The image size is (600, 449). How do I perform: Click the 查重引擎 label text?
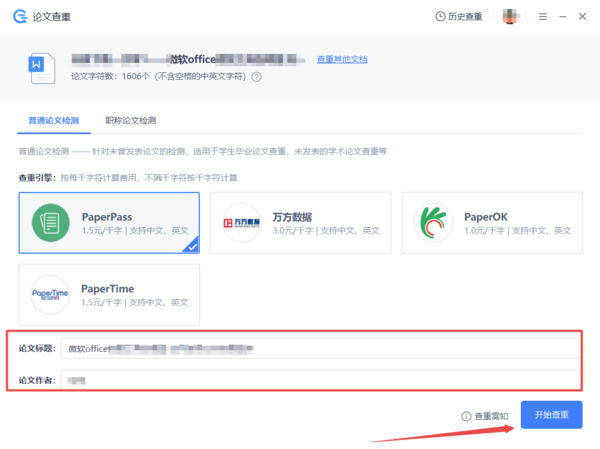pyautogui.click(x=37, y=178)
